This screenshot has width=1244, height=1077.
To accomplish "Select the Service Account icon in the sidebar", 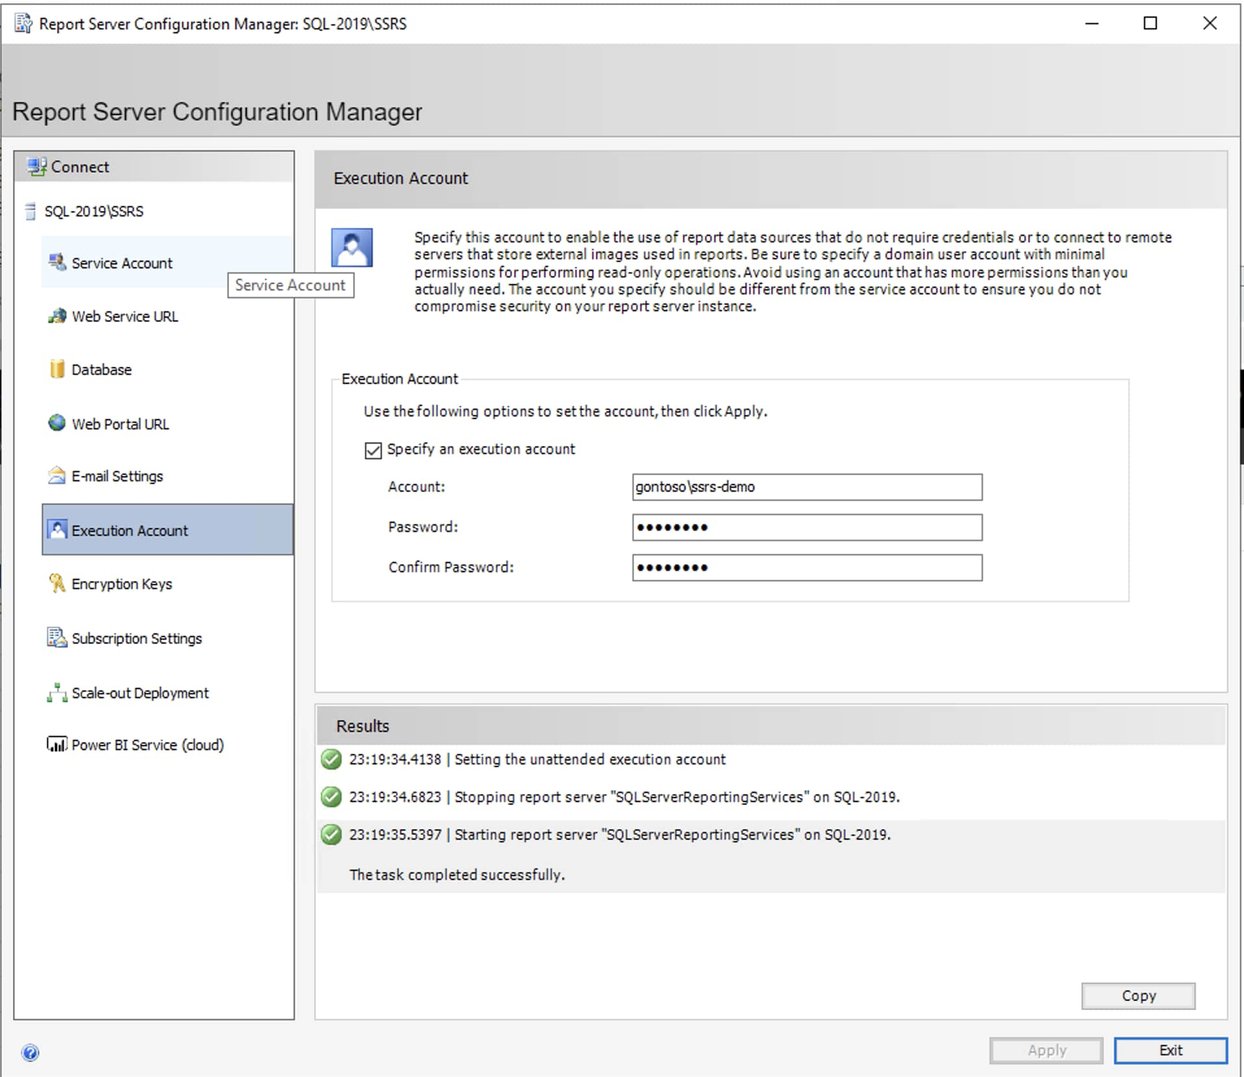I will [56, 262].
